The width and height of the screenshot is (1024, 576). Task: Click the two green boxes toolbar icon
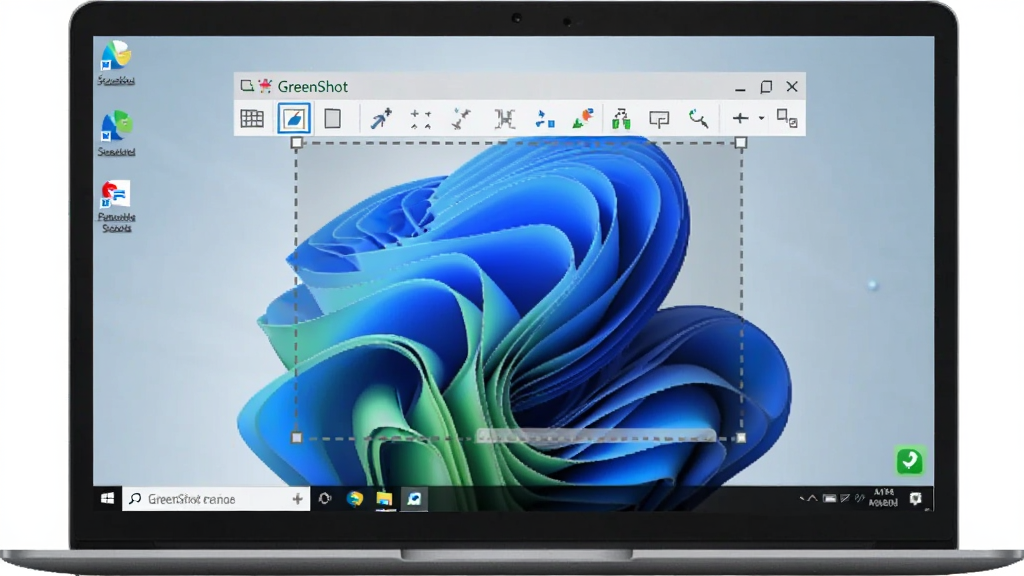click(621, 119)
